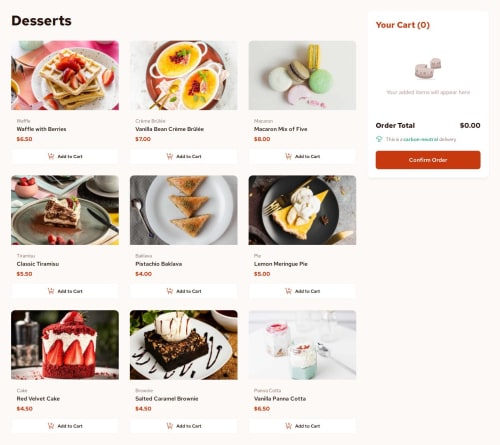This screenshot has height=445, width=500.
Task: Click the Pistachio Baklava product name
Action: tap(159, 264)
